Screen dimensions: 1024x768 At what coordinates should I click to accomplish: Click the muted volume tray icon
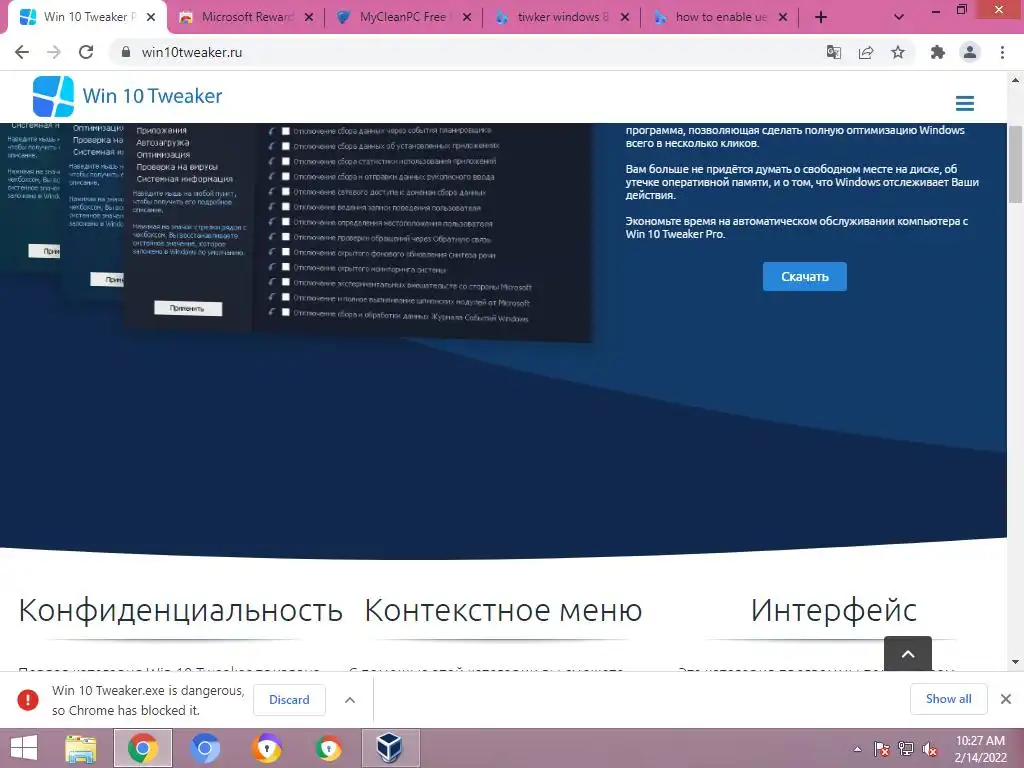[929, 749]
